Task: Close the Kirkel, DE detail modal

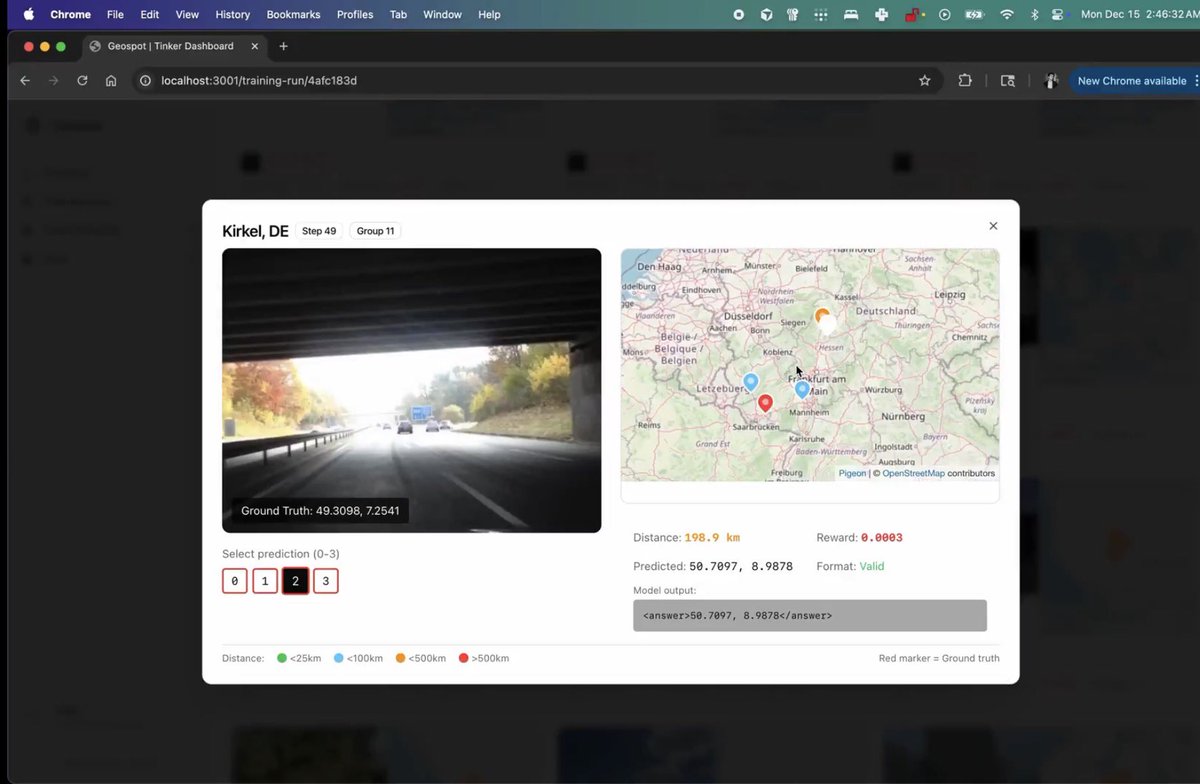Action: click(x=992, y=226)
